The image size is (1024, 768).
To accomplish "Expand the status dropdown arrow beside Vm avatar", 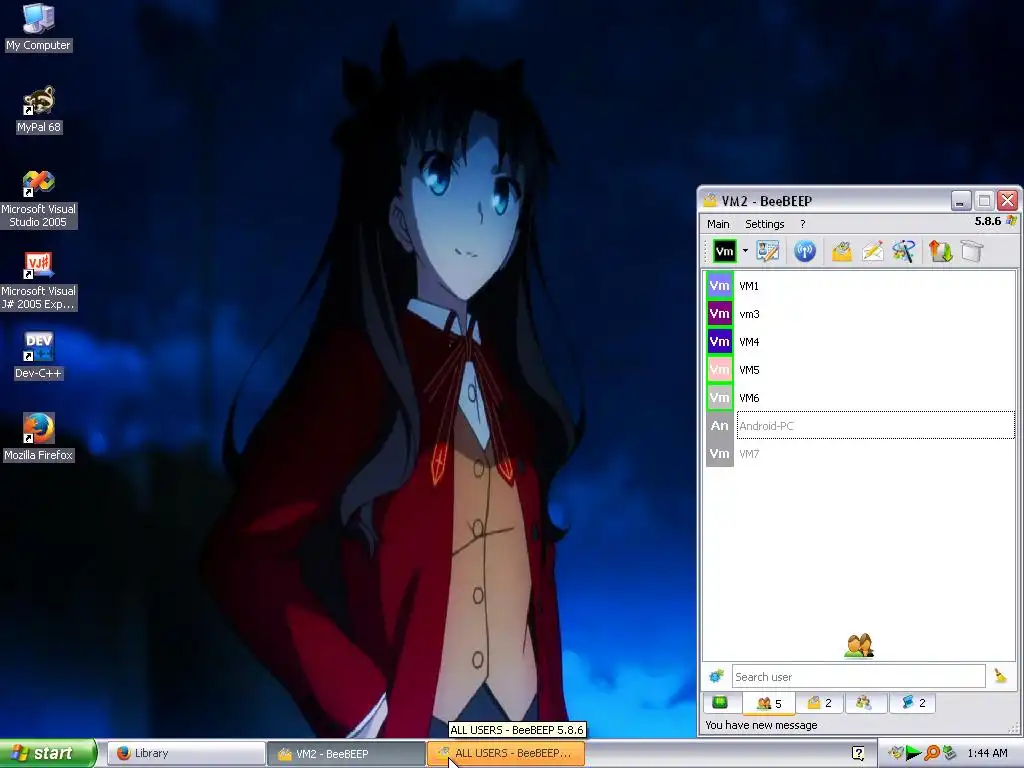I will pyautogui.click(x=745, y=251).
